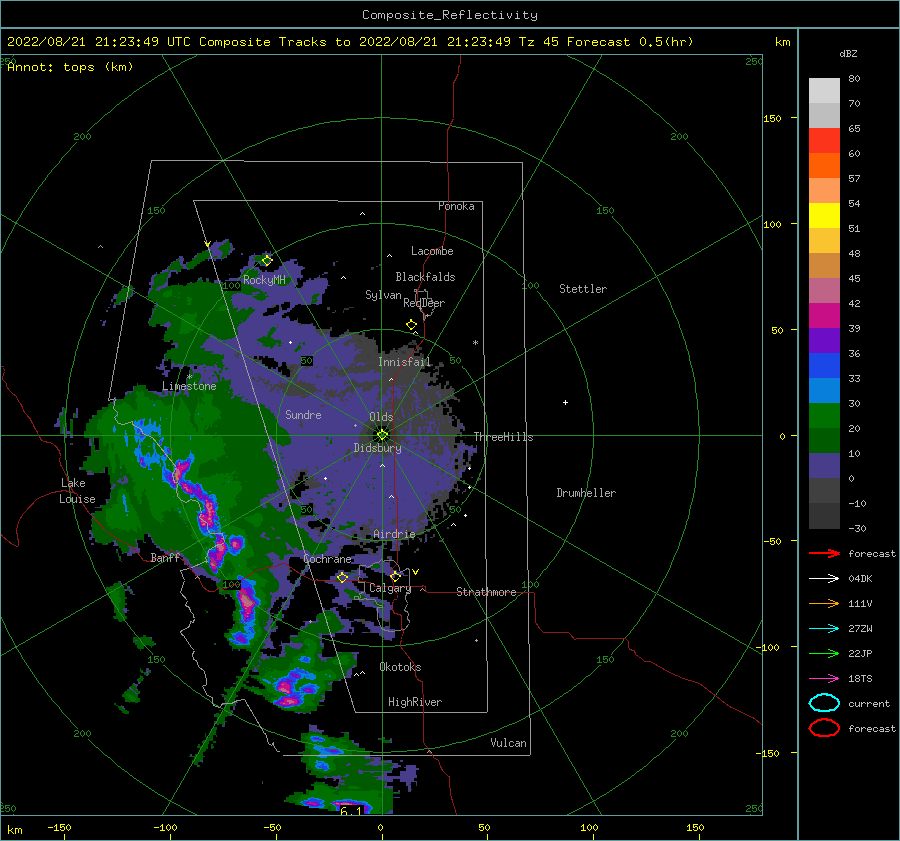The image size is (900, 841).
Task: Click the Drumheller label
Action: (x=586, y=493)
